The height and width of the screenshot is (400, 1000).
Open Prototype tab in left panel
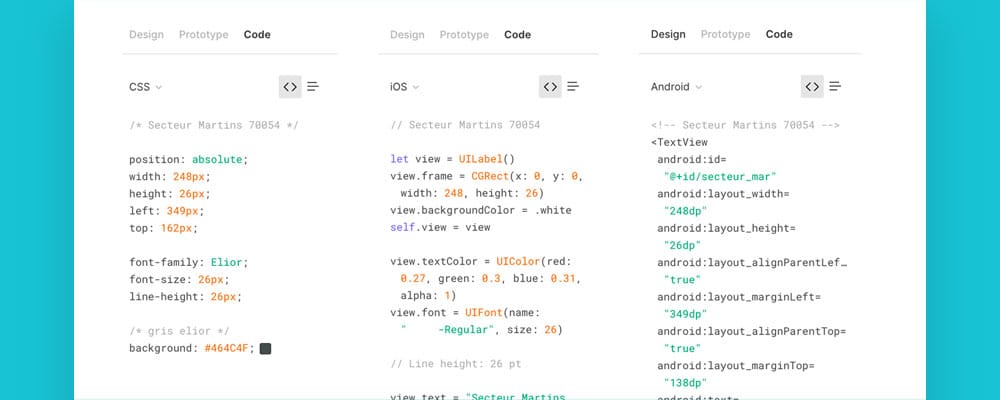203,34
